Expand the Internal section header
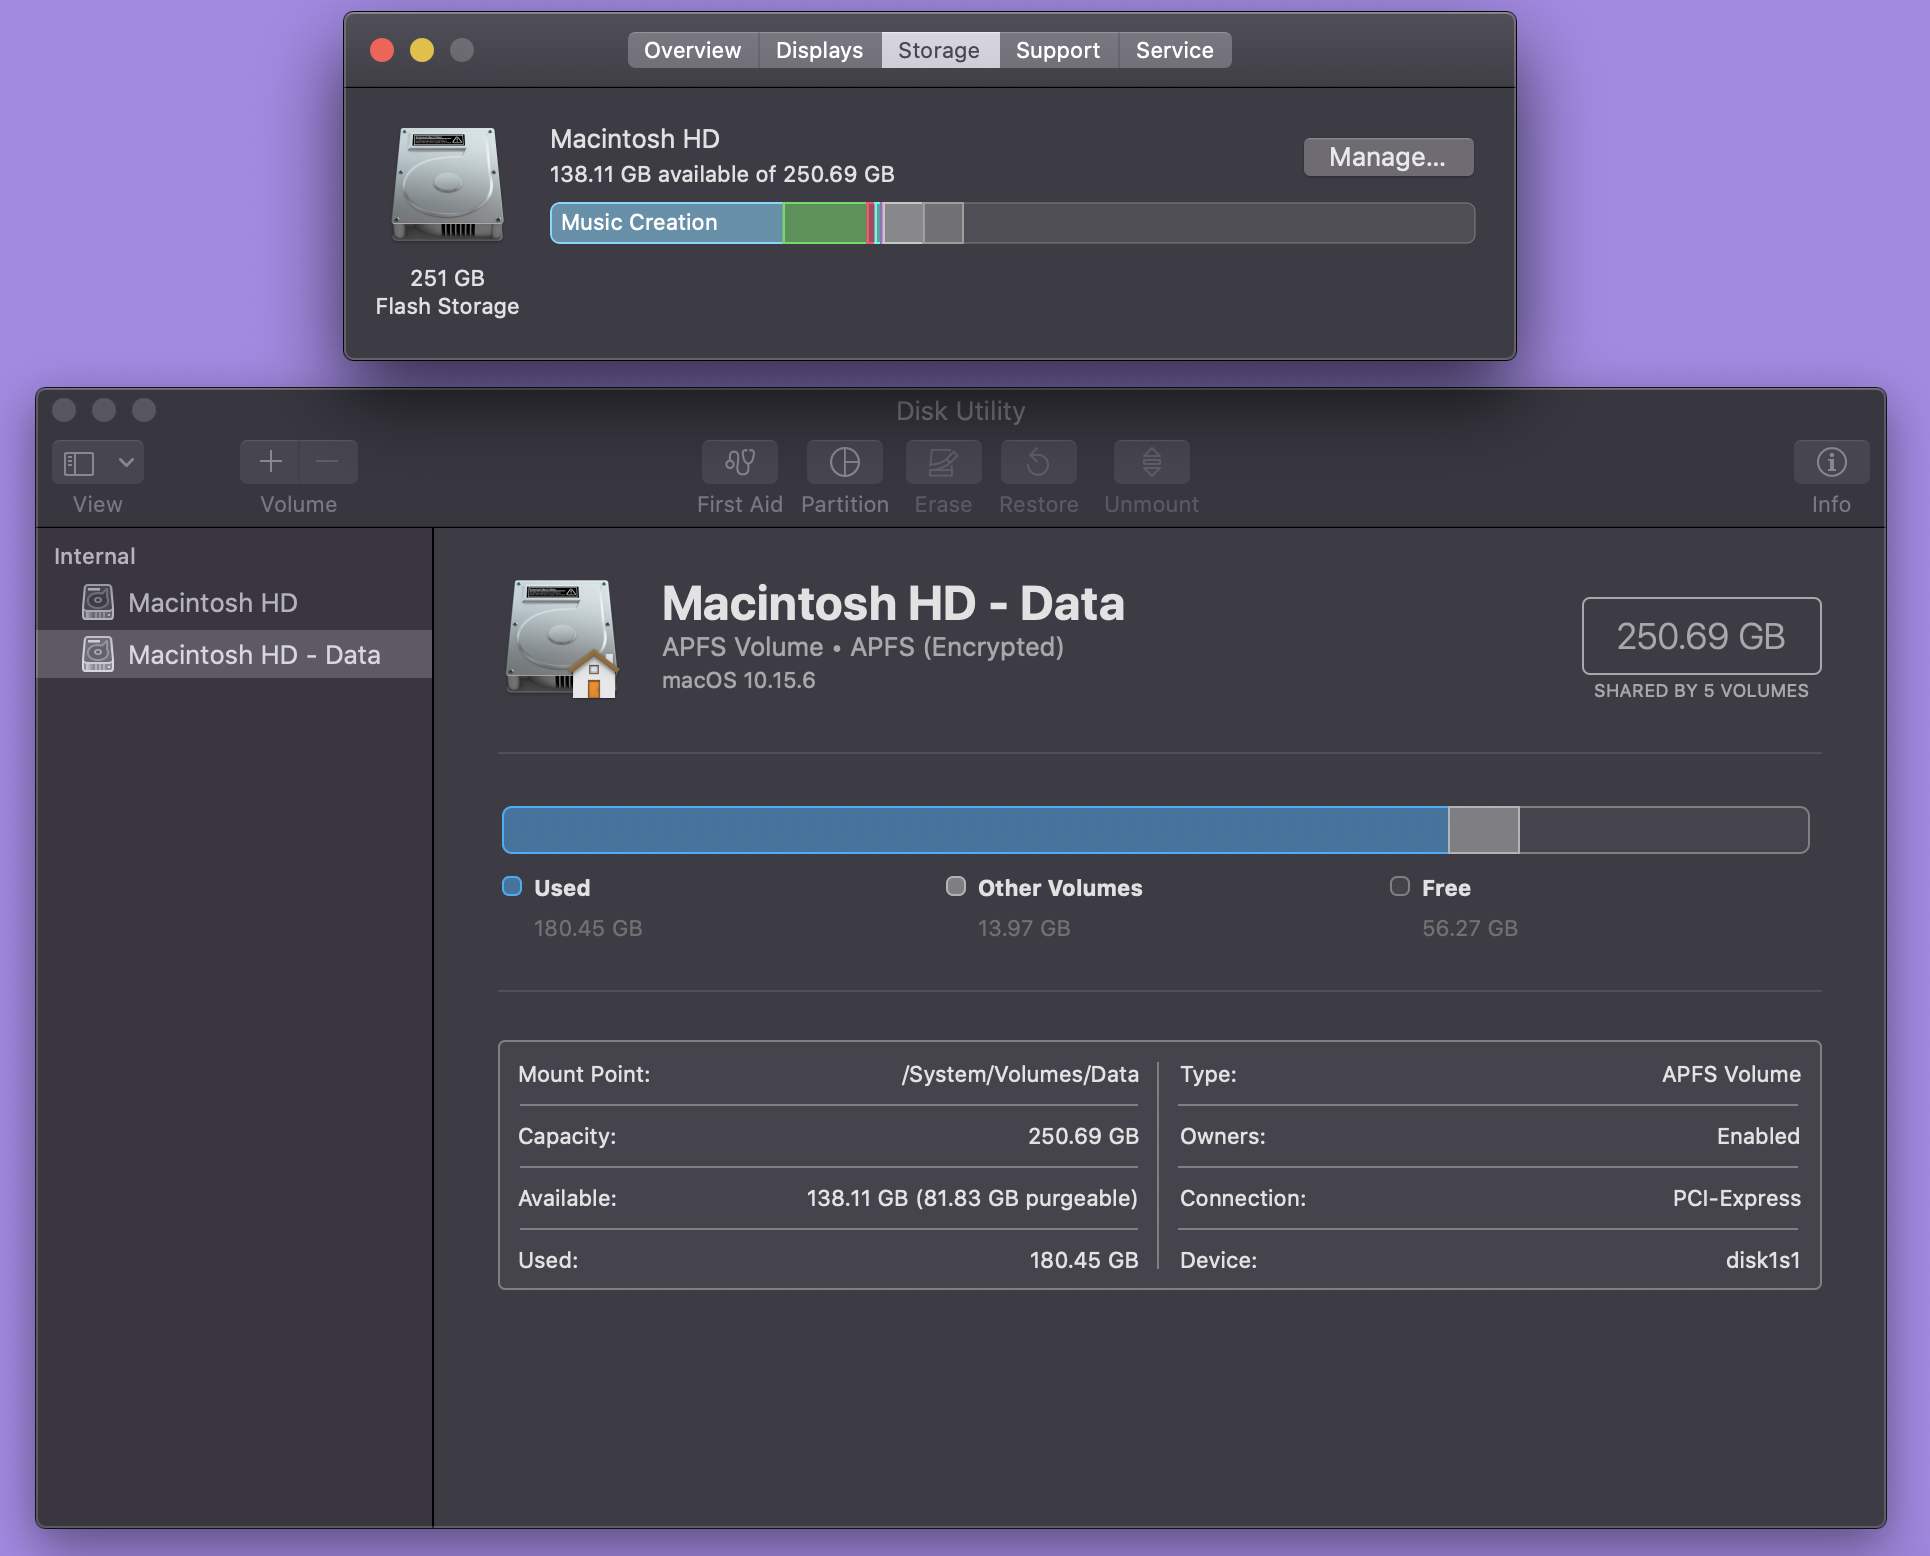Viewport: 1930px width, 1556px height. [94, 556]
